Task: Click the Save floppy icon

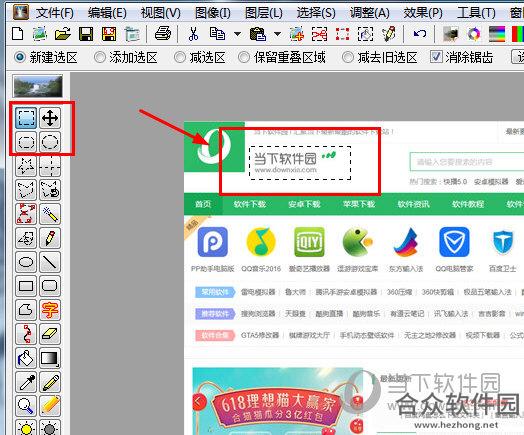Action: pos(86,34)
